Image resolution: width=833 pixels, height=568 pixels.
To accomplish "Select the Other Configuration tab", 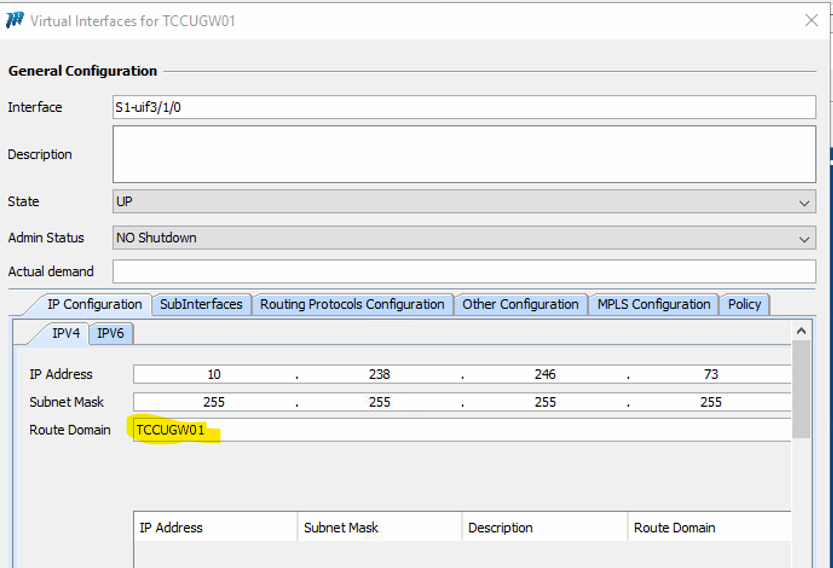I will coord(520,304).
